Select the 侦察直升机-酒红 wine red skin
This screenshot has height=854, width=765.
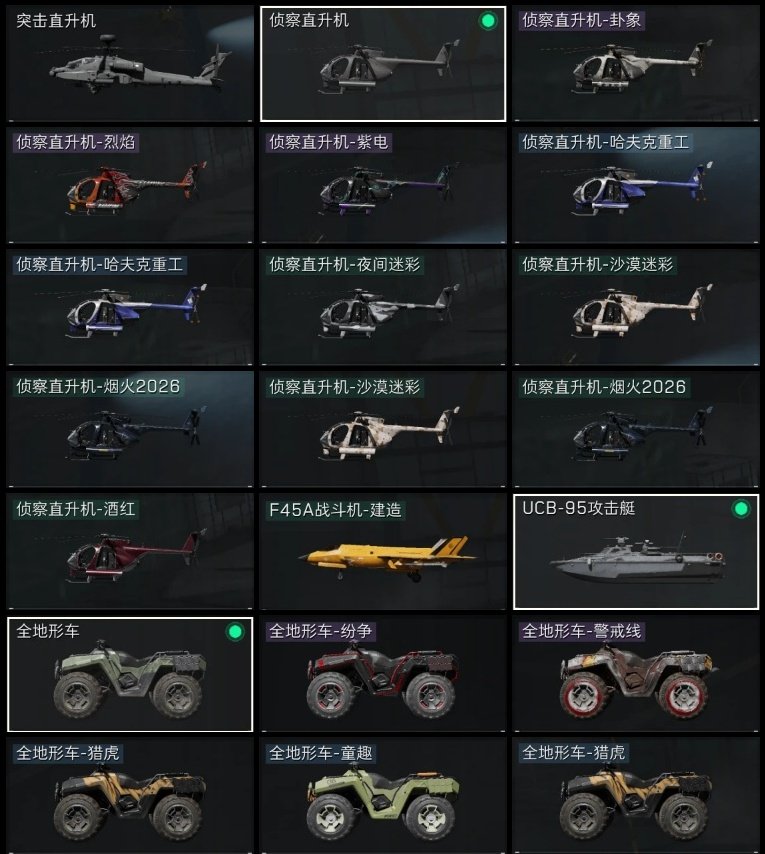(130, 552)
